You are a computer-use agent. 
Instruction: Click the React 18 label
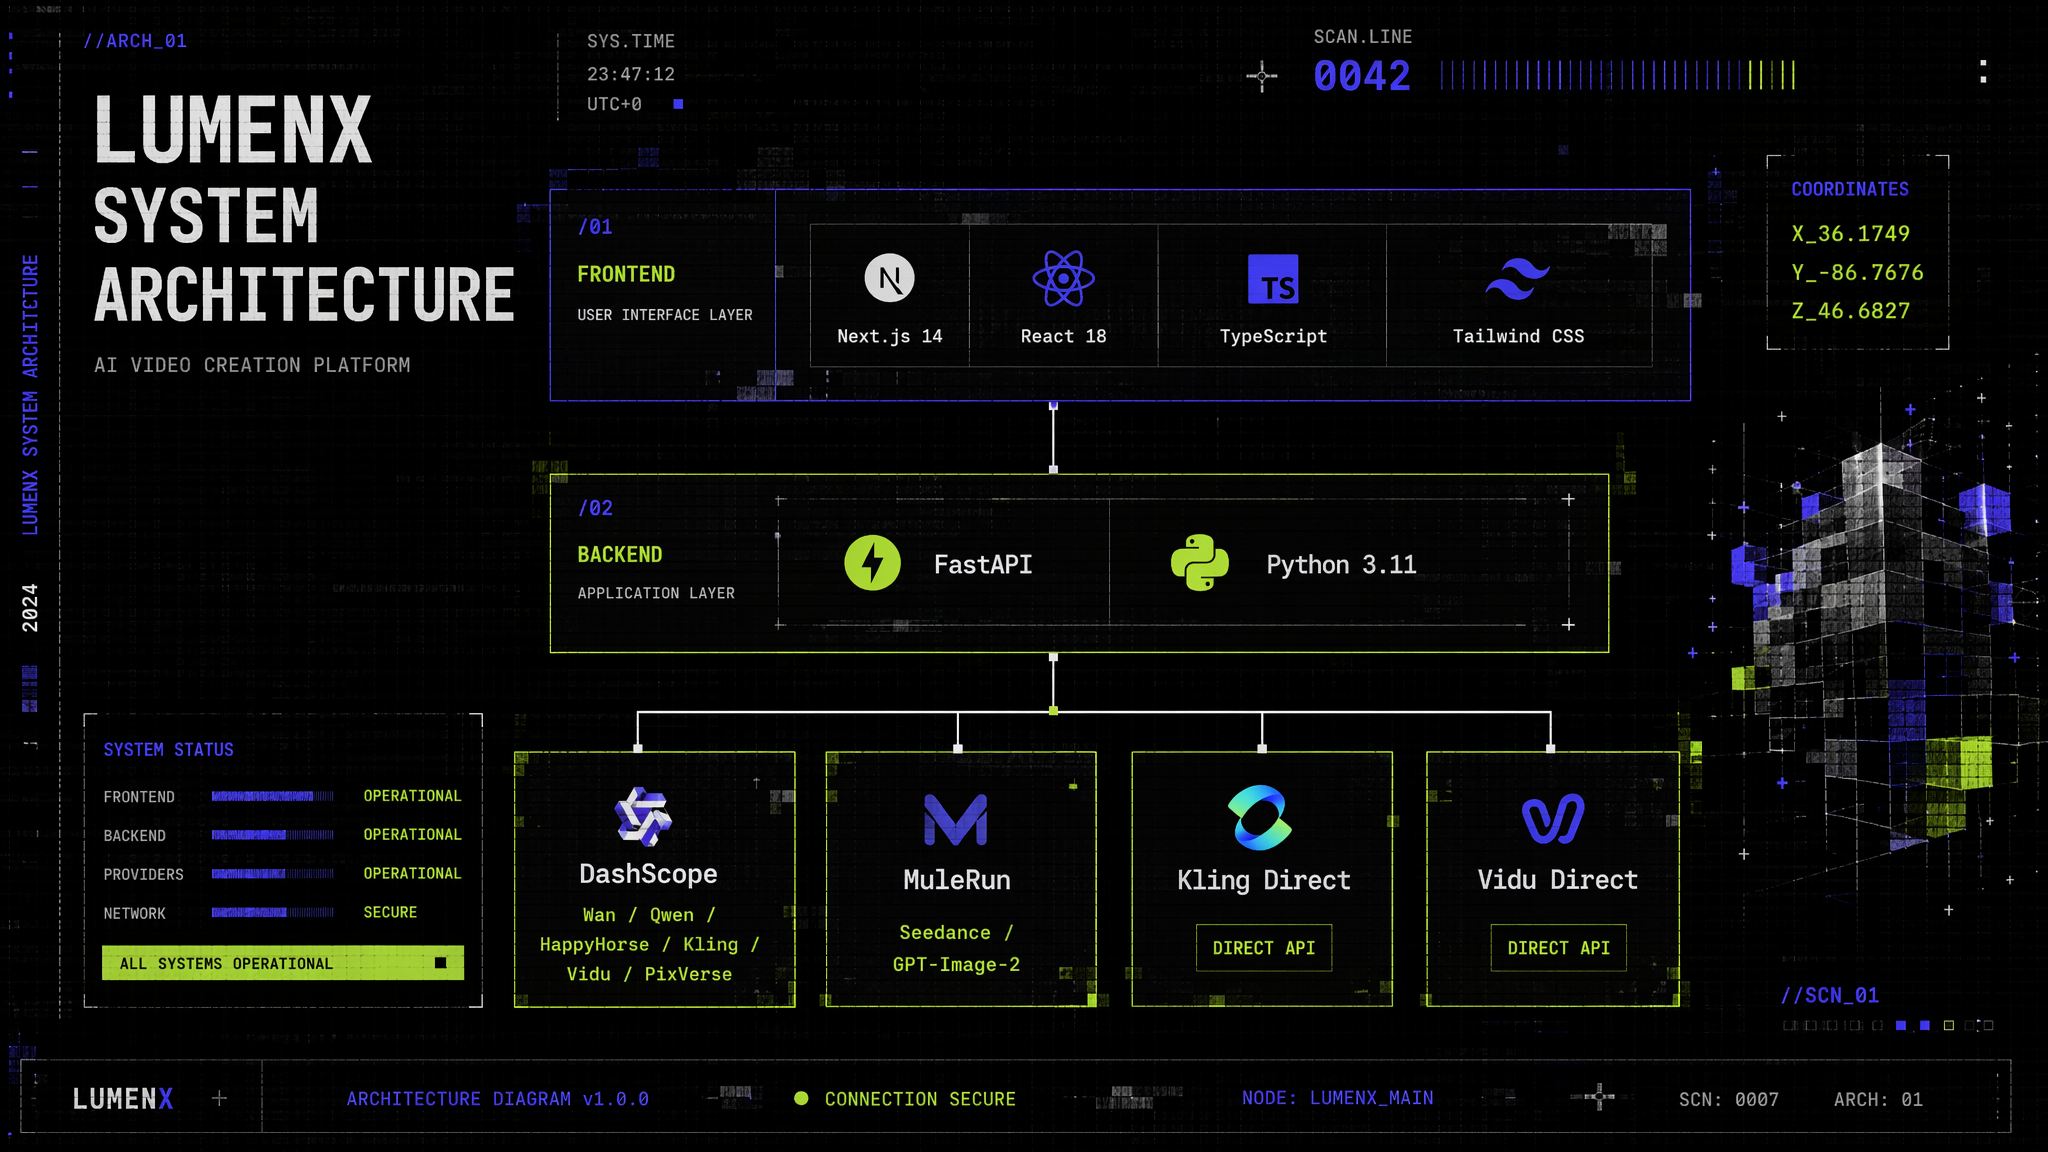tap(1063, 336)
